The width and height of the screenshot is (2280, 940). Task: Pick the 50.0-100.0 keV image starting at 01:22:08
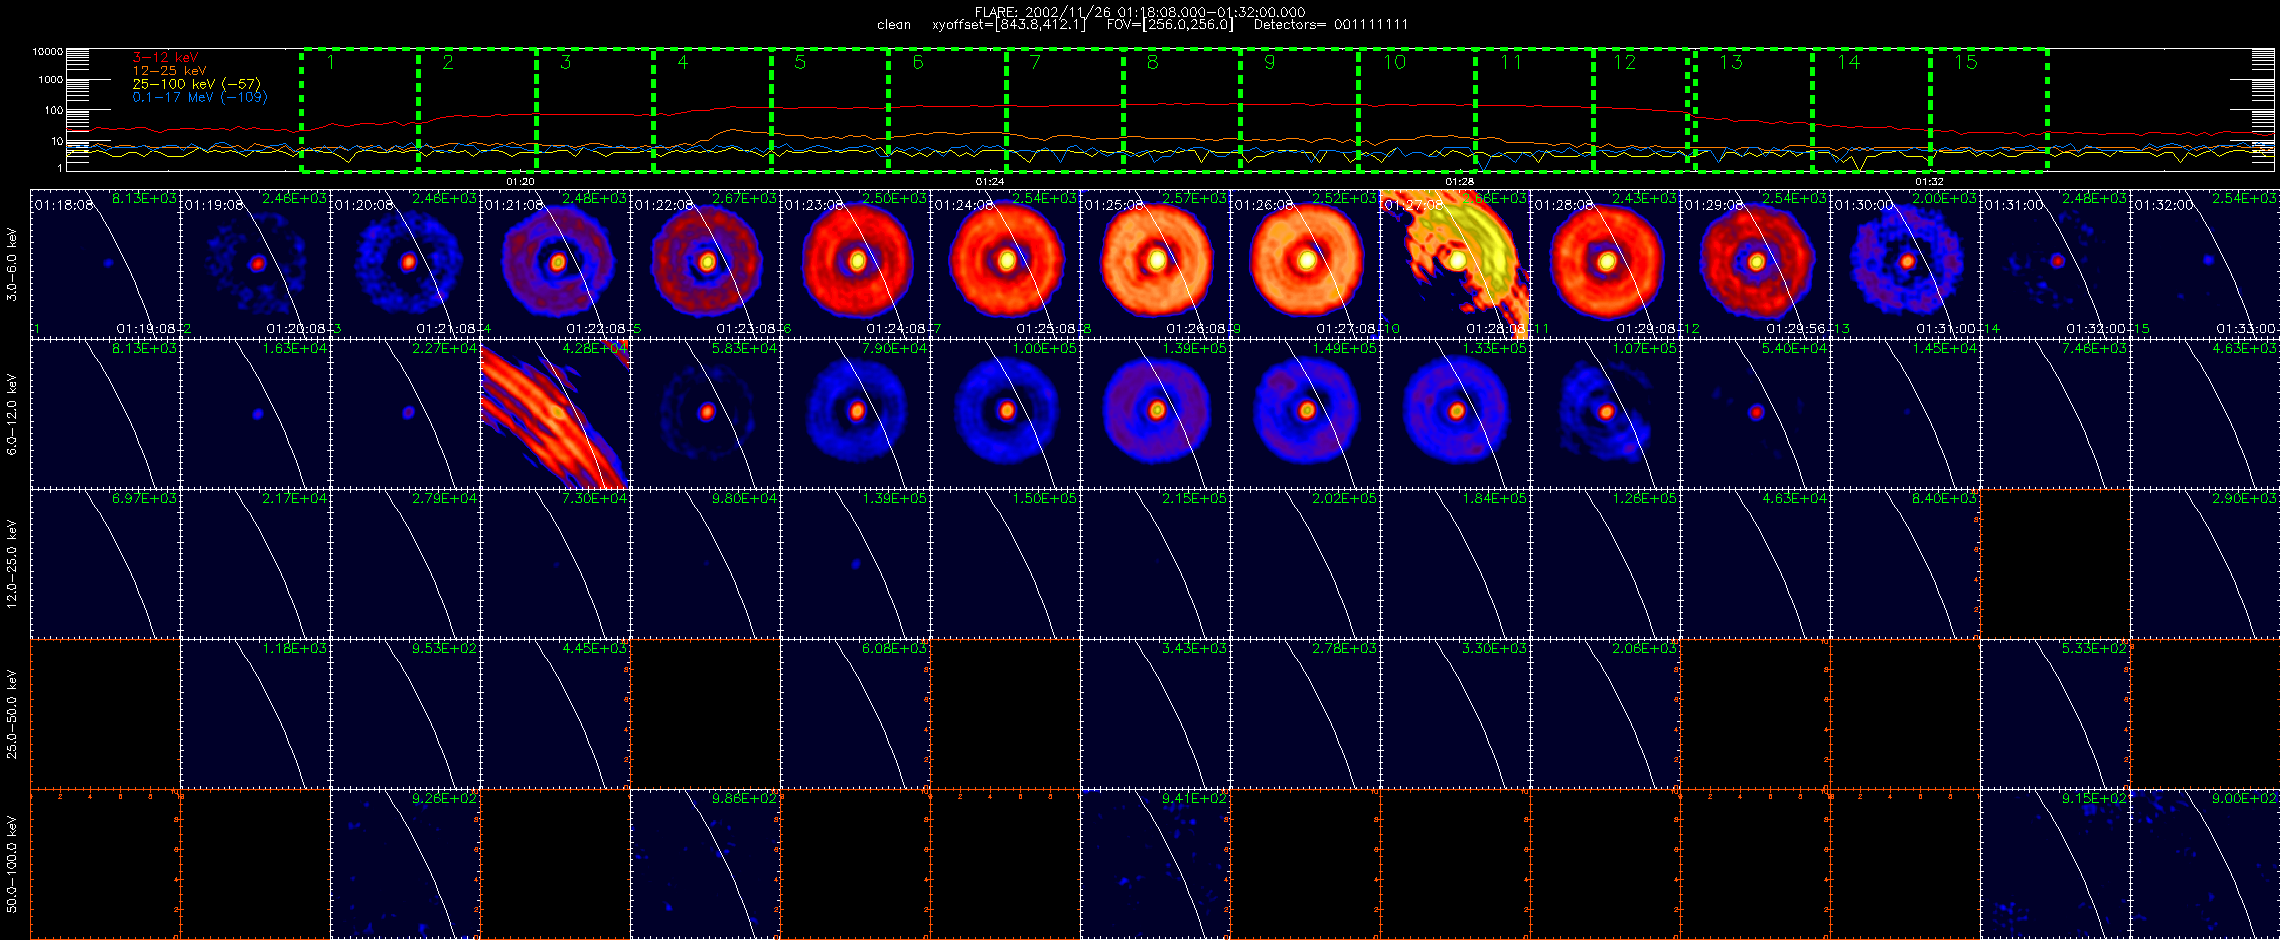pyautogui.click(x=705, y=863)
